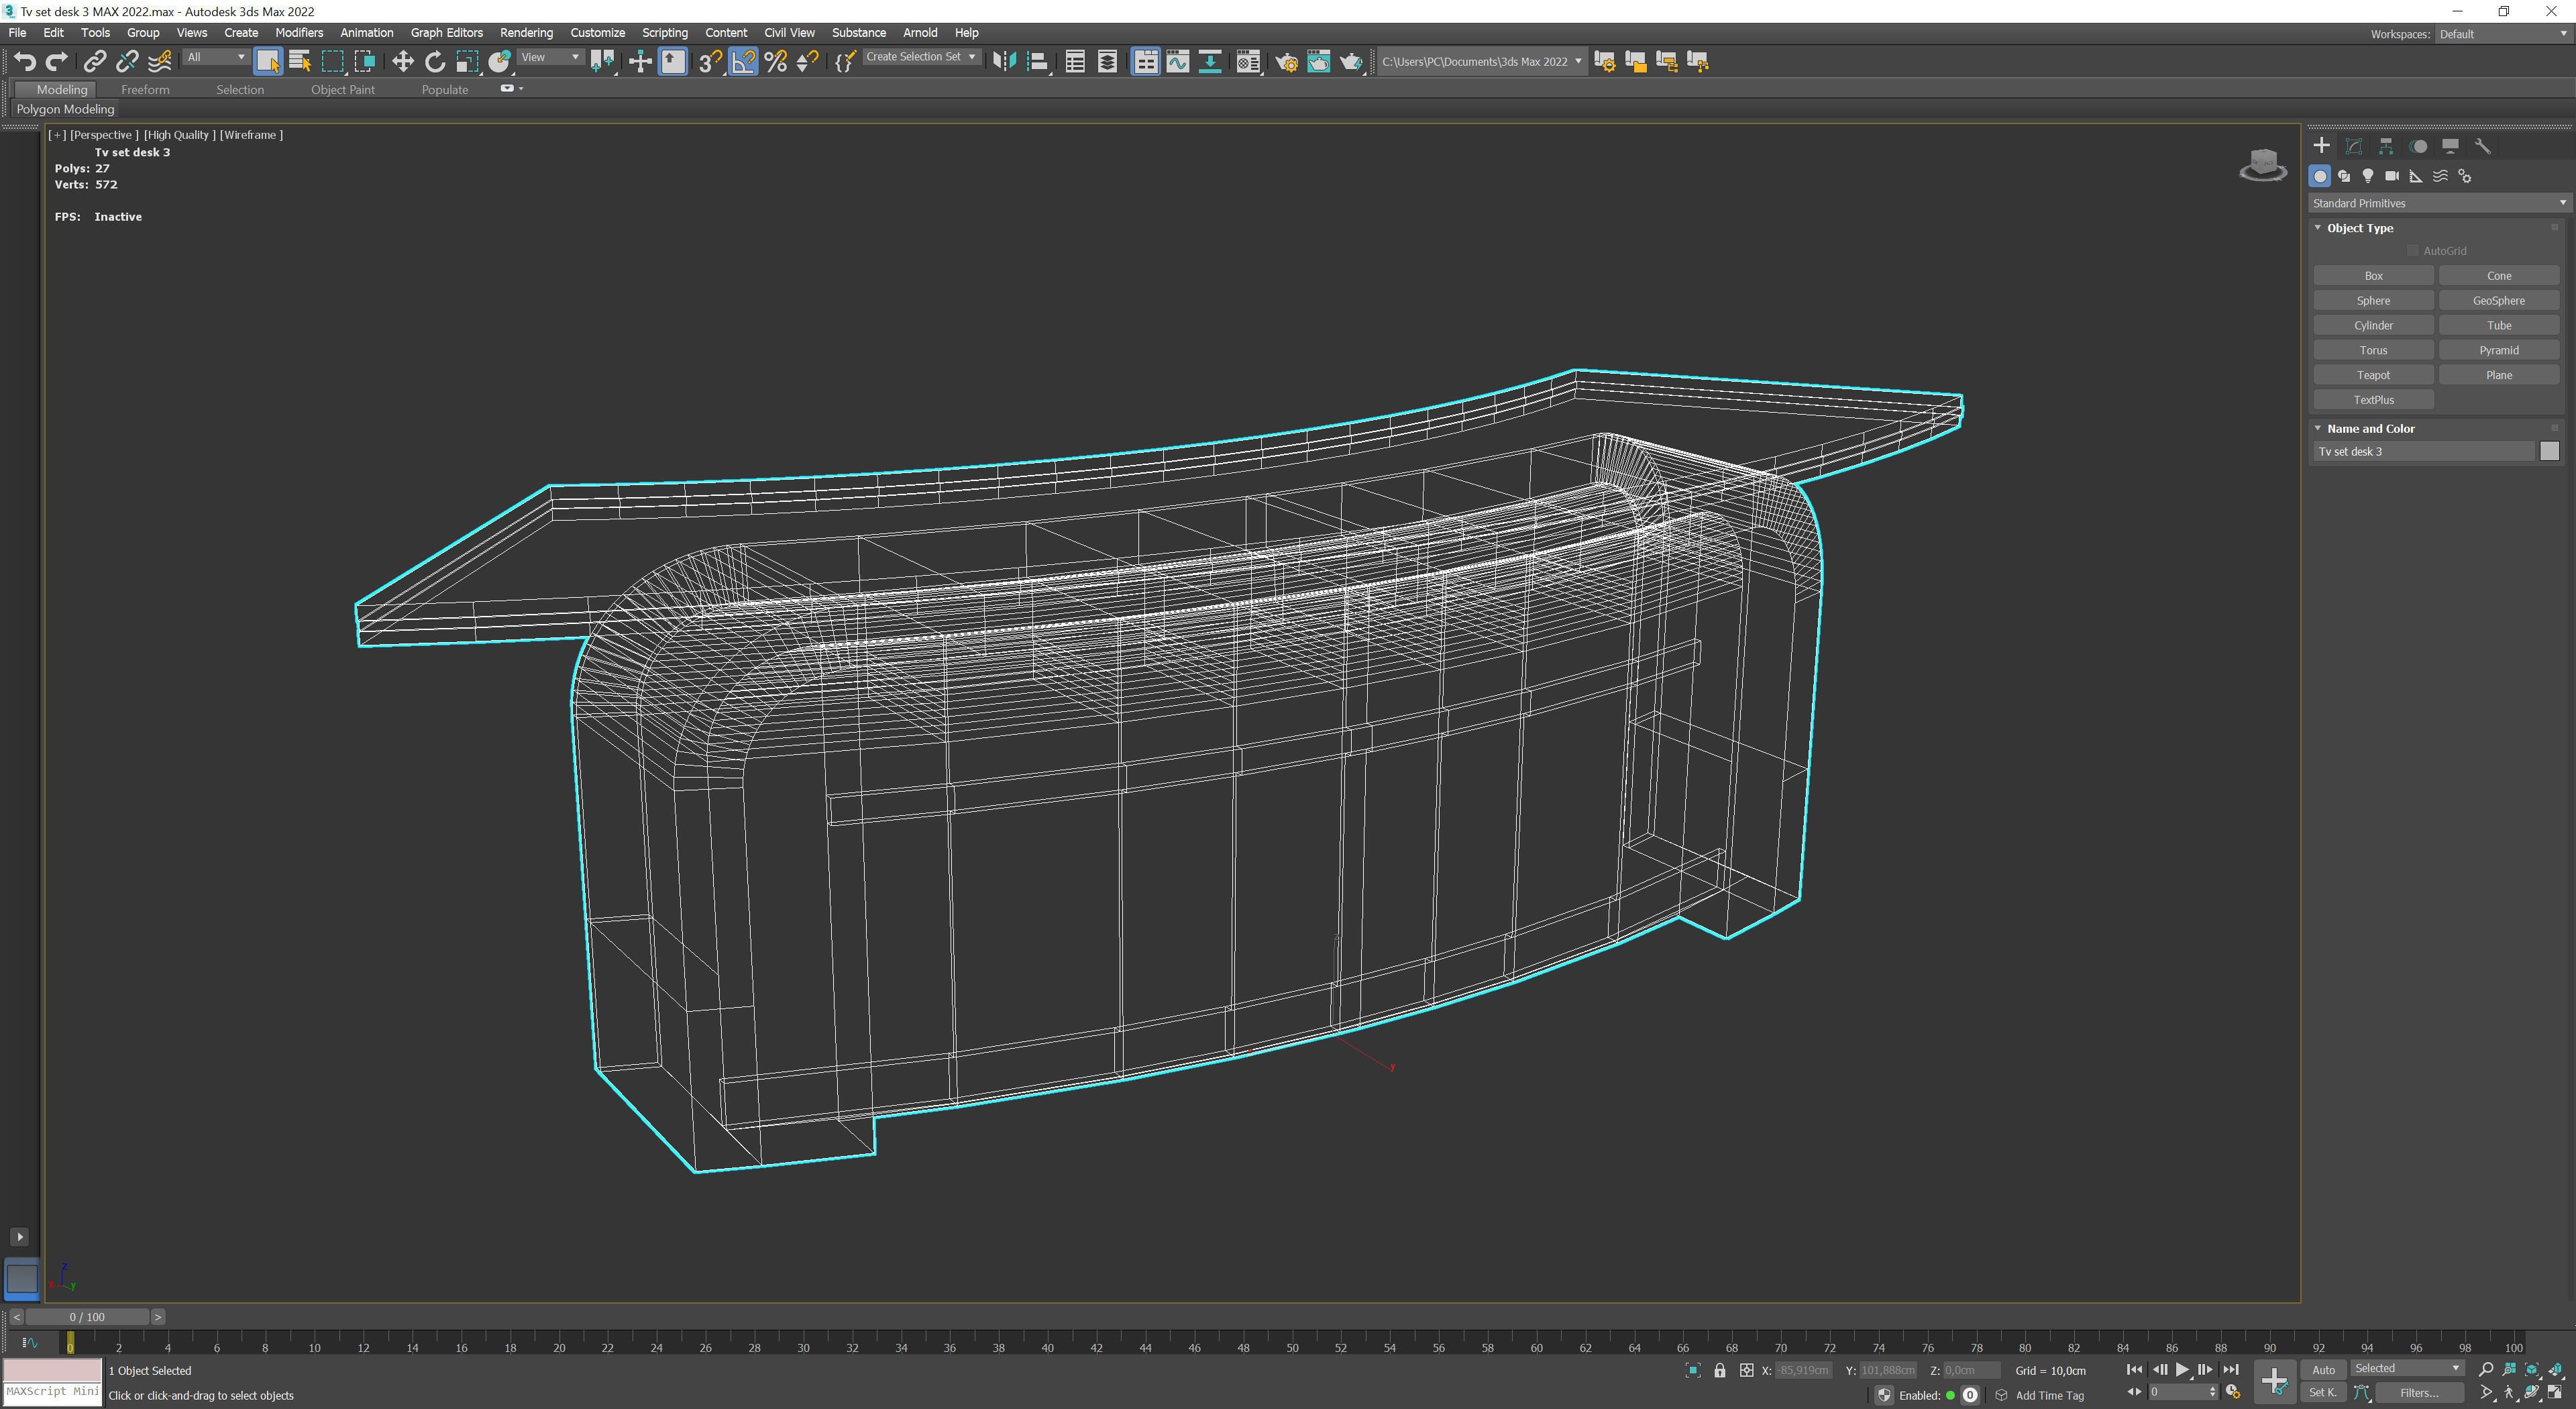This screenshot has height=1409, width=2576.
Task: Click the Undo arrow icon
Action: pyautogui.click(x=24, y=62)
